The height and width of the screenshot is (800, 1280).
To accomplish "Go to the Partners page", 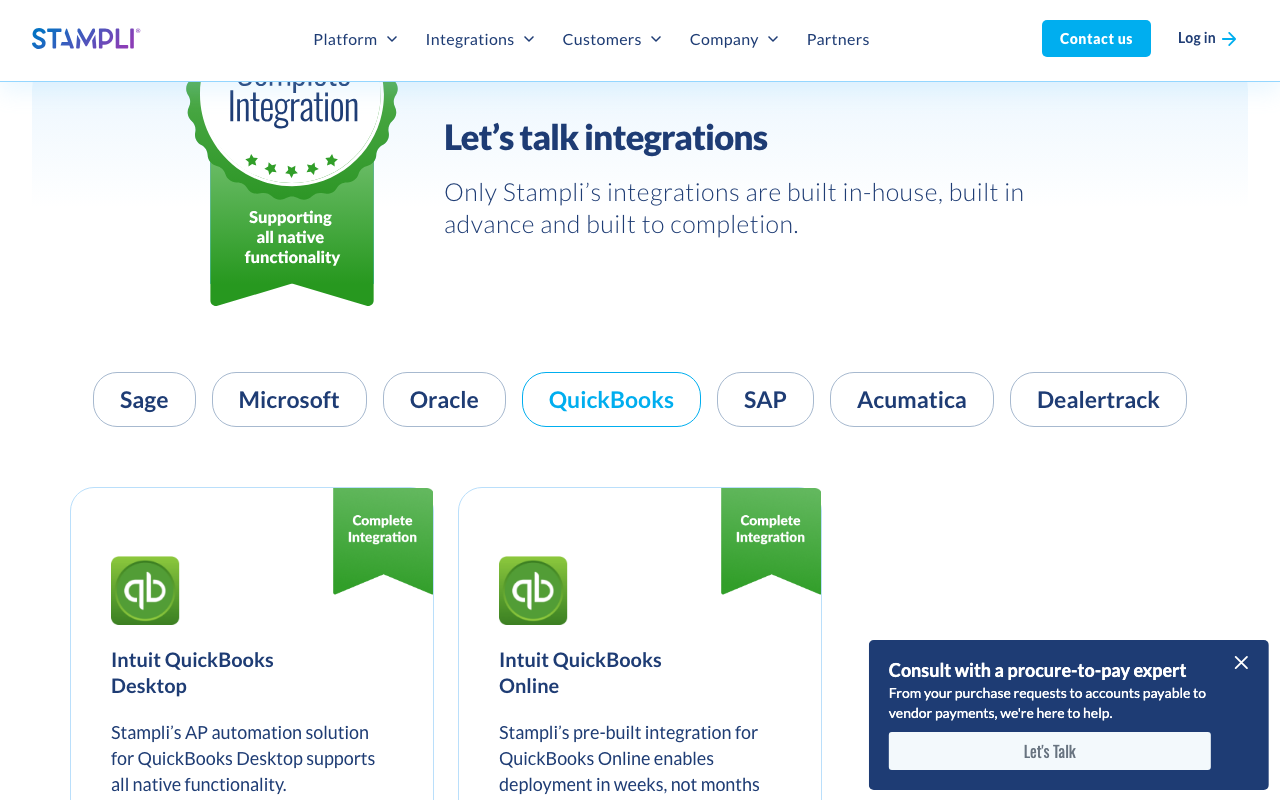I will 838,39.
